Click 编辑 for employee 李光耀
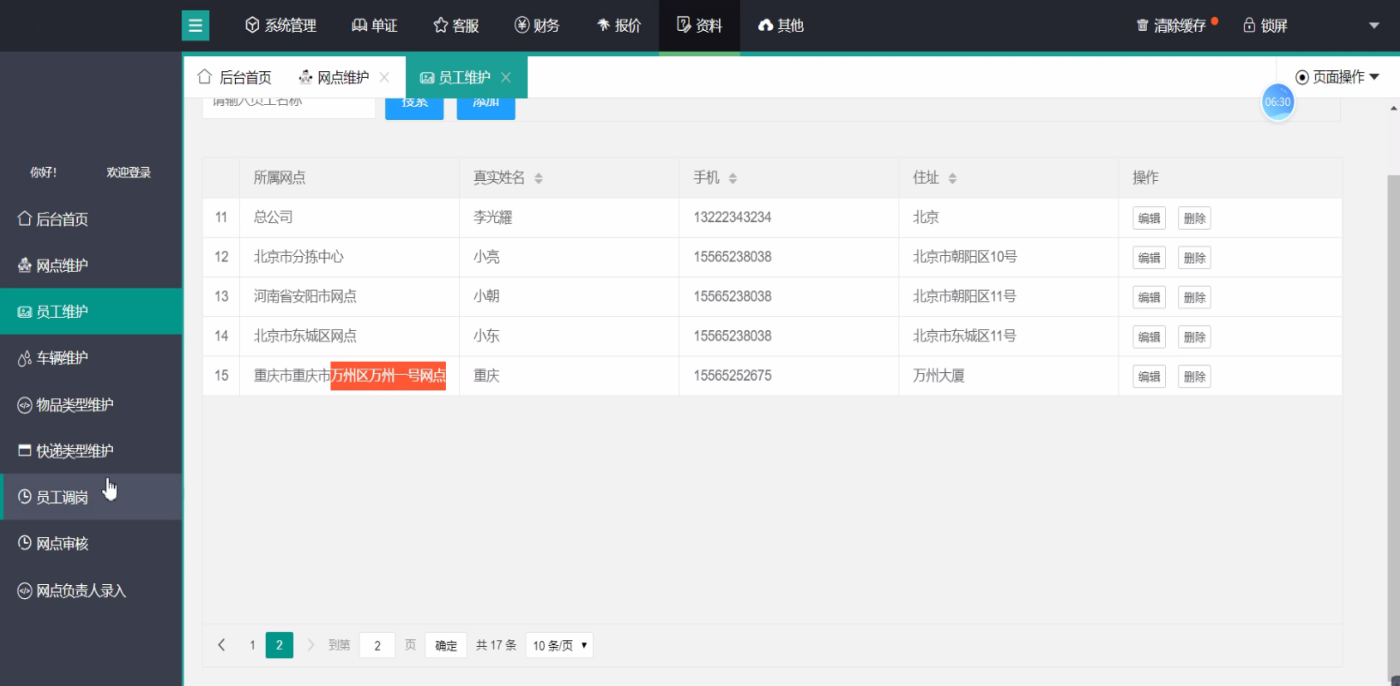This screenshot has height=686, width=1400. tap(1149, 218)
